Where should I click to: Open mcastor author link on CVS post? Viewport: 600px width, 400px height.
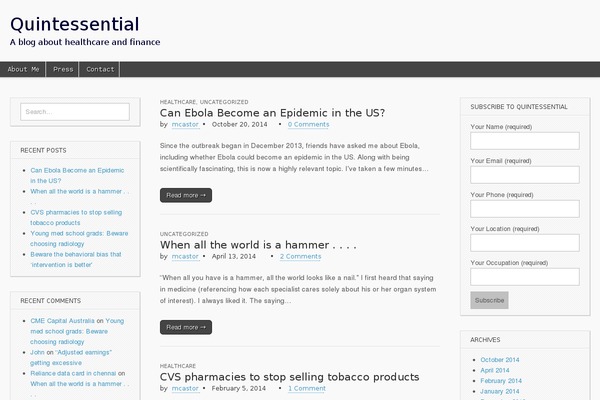tap(185, 389)
